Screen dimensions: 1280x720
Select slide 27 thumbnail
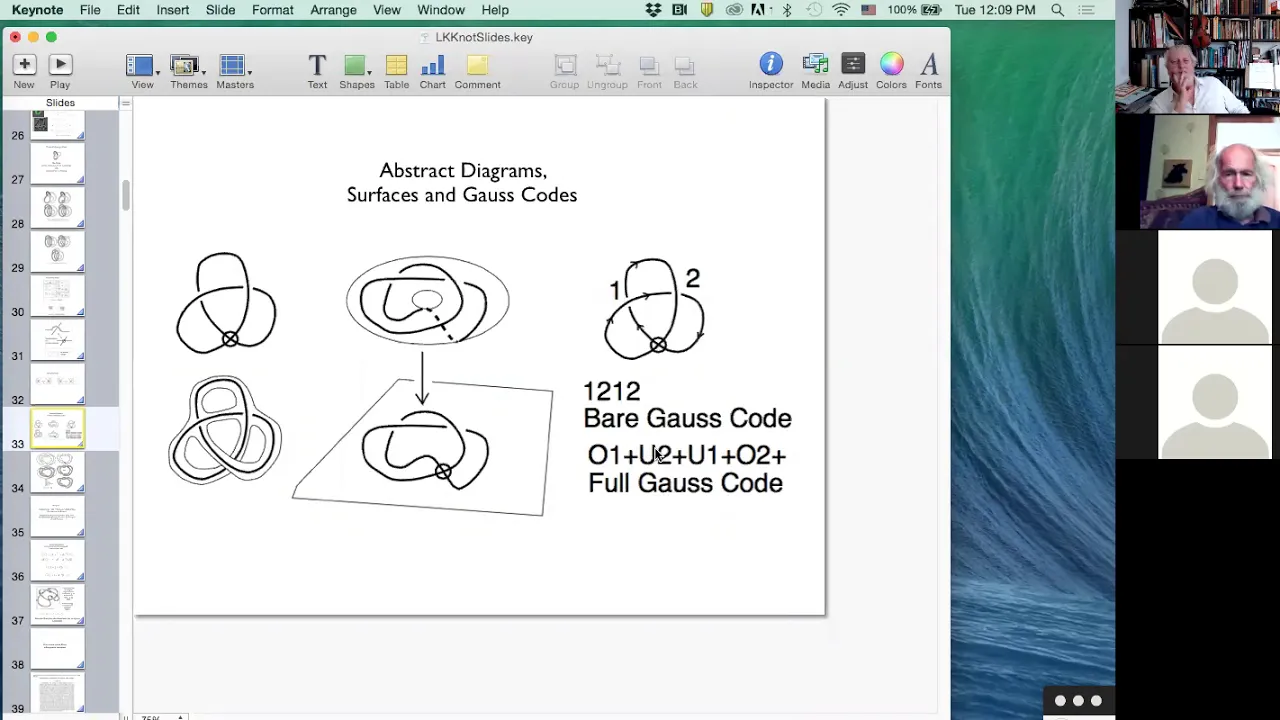pos(57,163)
